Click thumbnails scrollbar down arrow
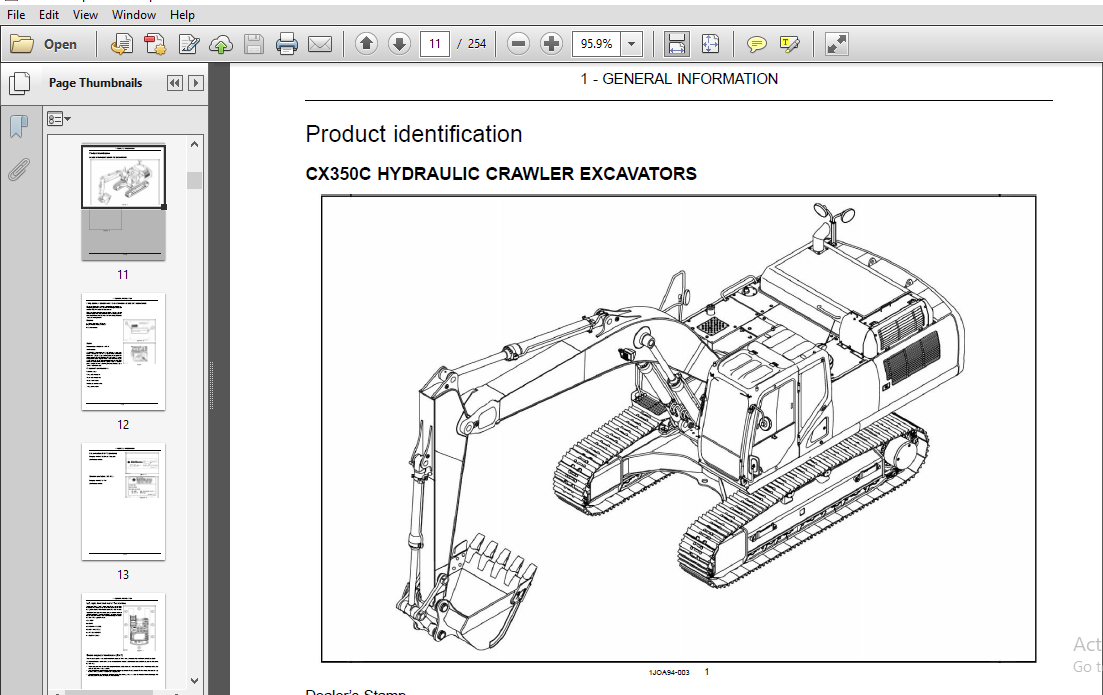 (x=195, y=680)
